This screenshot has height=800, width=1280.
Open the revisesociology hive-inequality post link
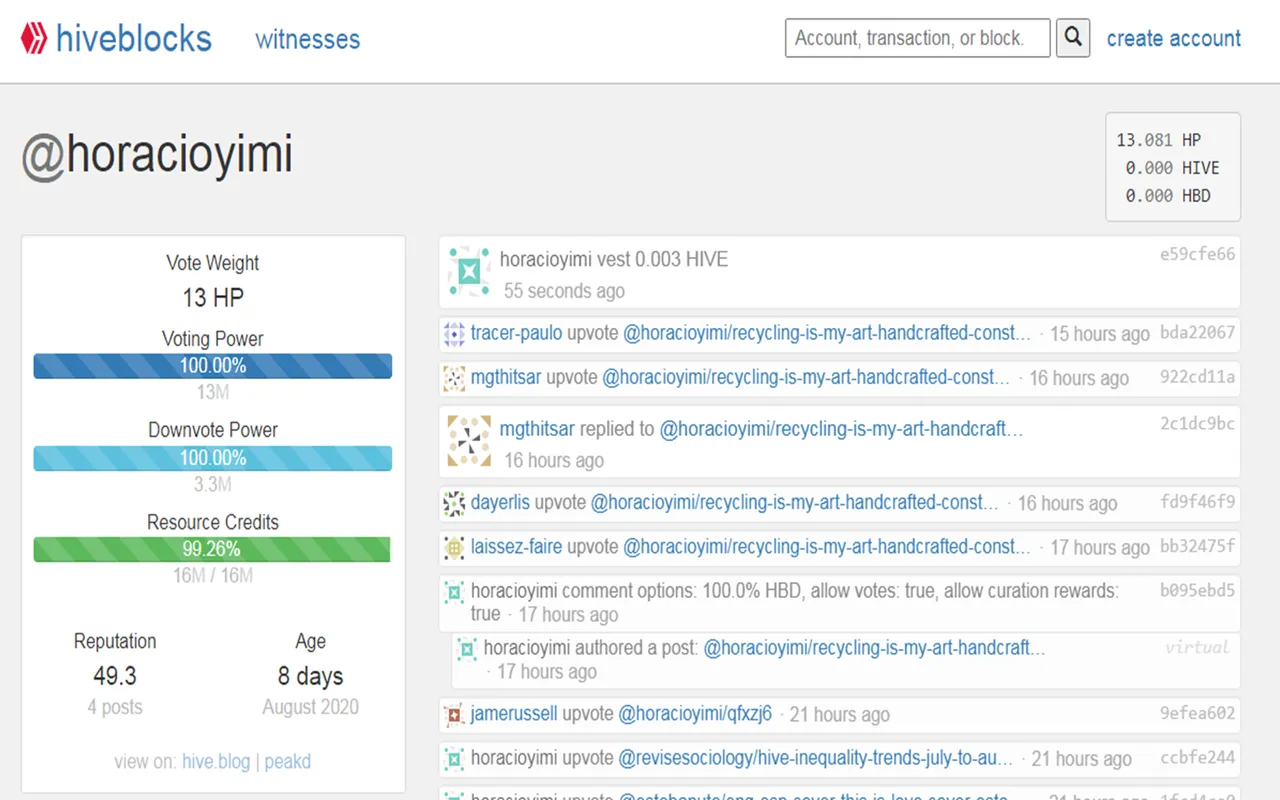pos(816,758)
